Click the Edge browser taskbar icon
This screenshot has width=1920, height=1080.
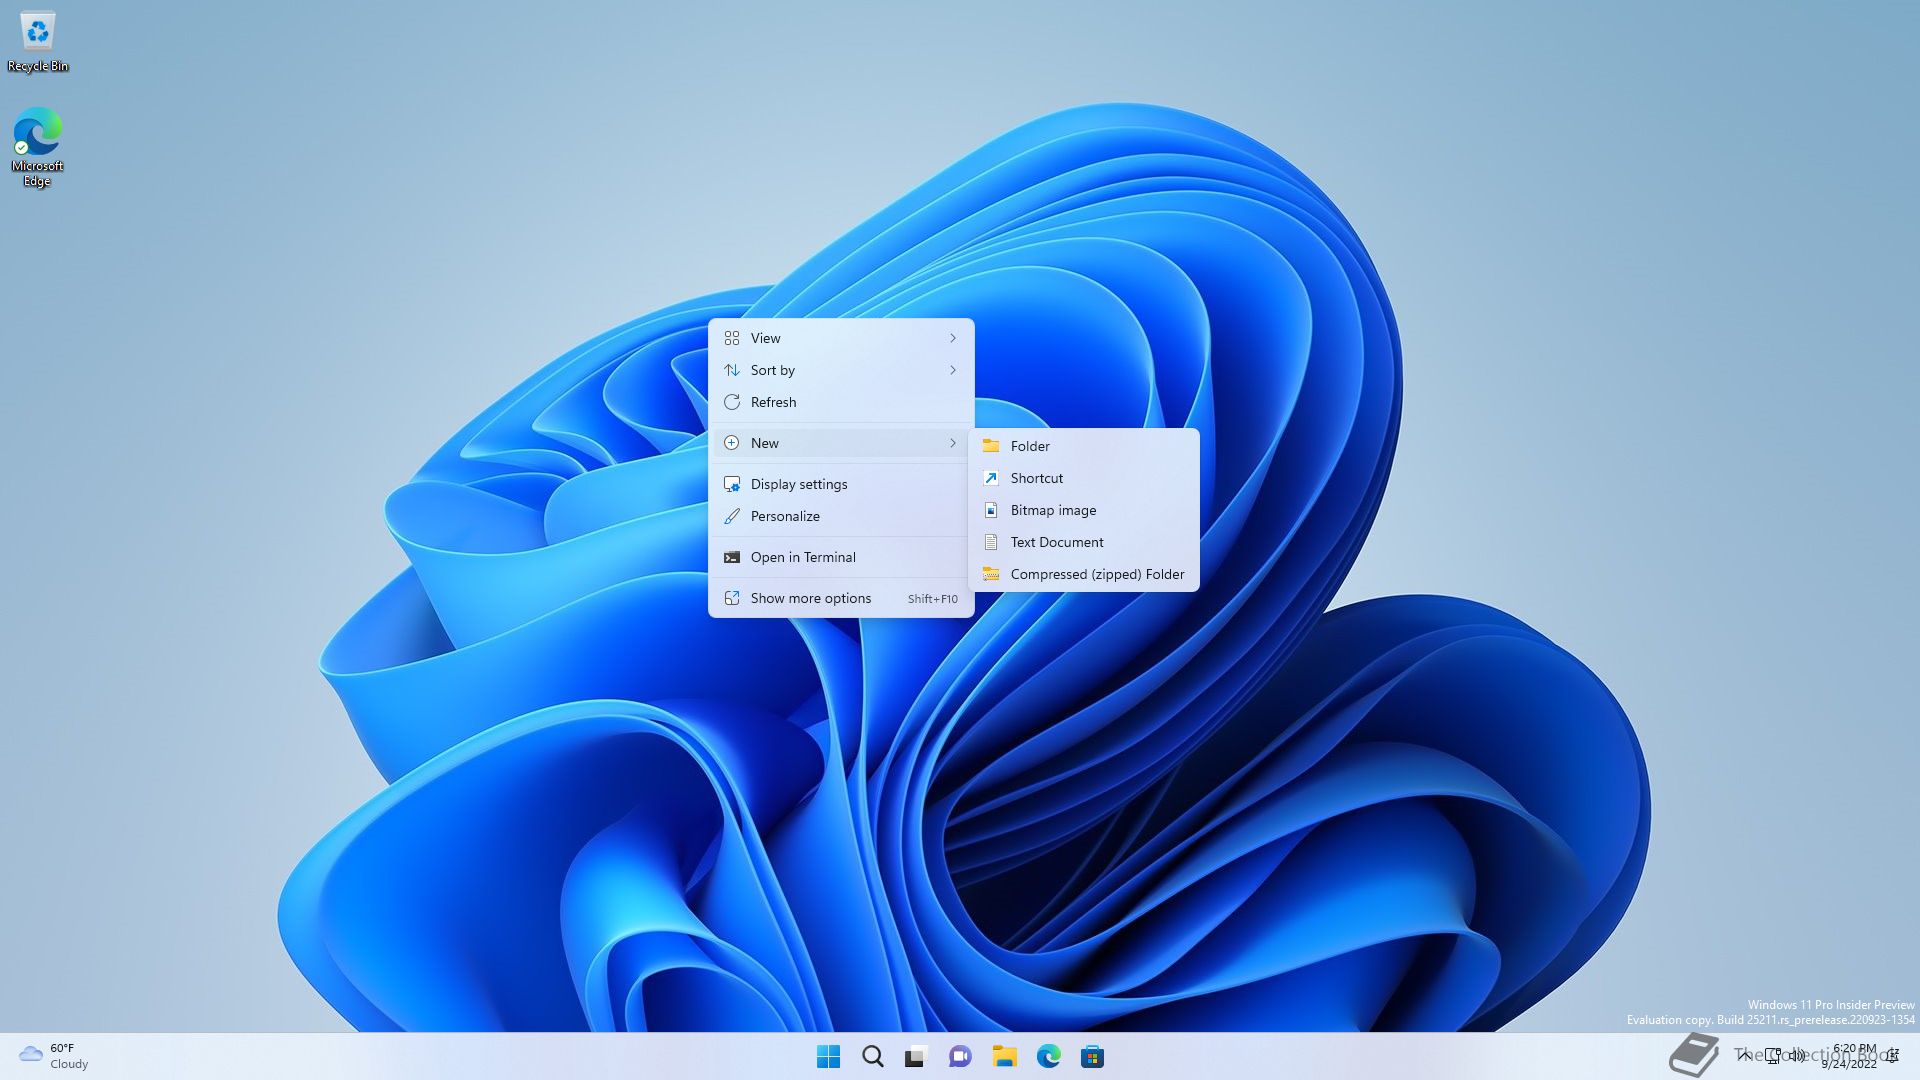[1048, 1056]
